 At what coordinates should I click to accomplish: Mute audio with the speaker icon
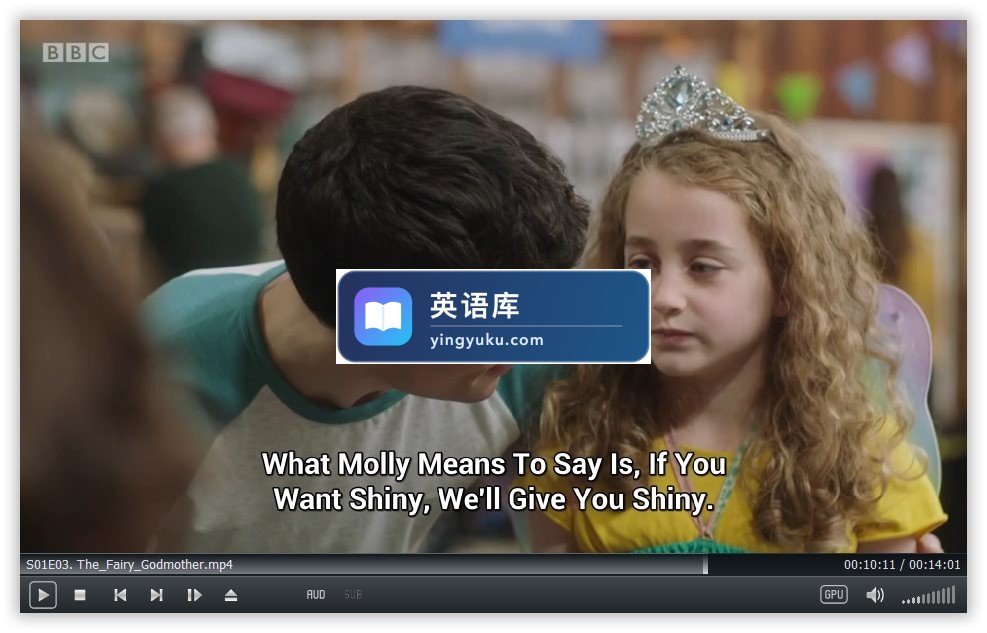pos(875,595)
